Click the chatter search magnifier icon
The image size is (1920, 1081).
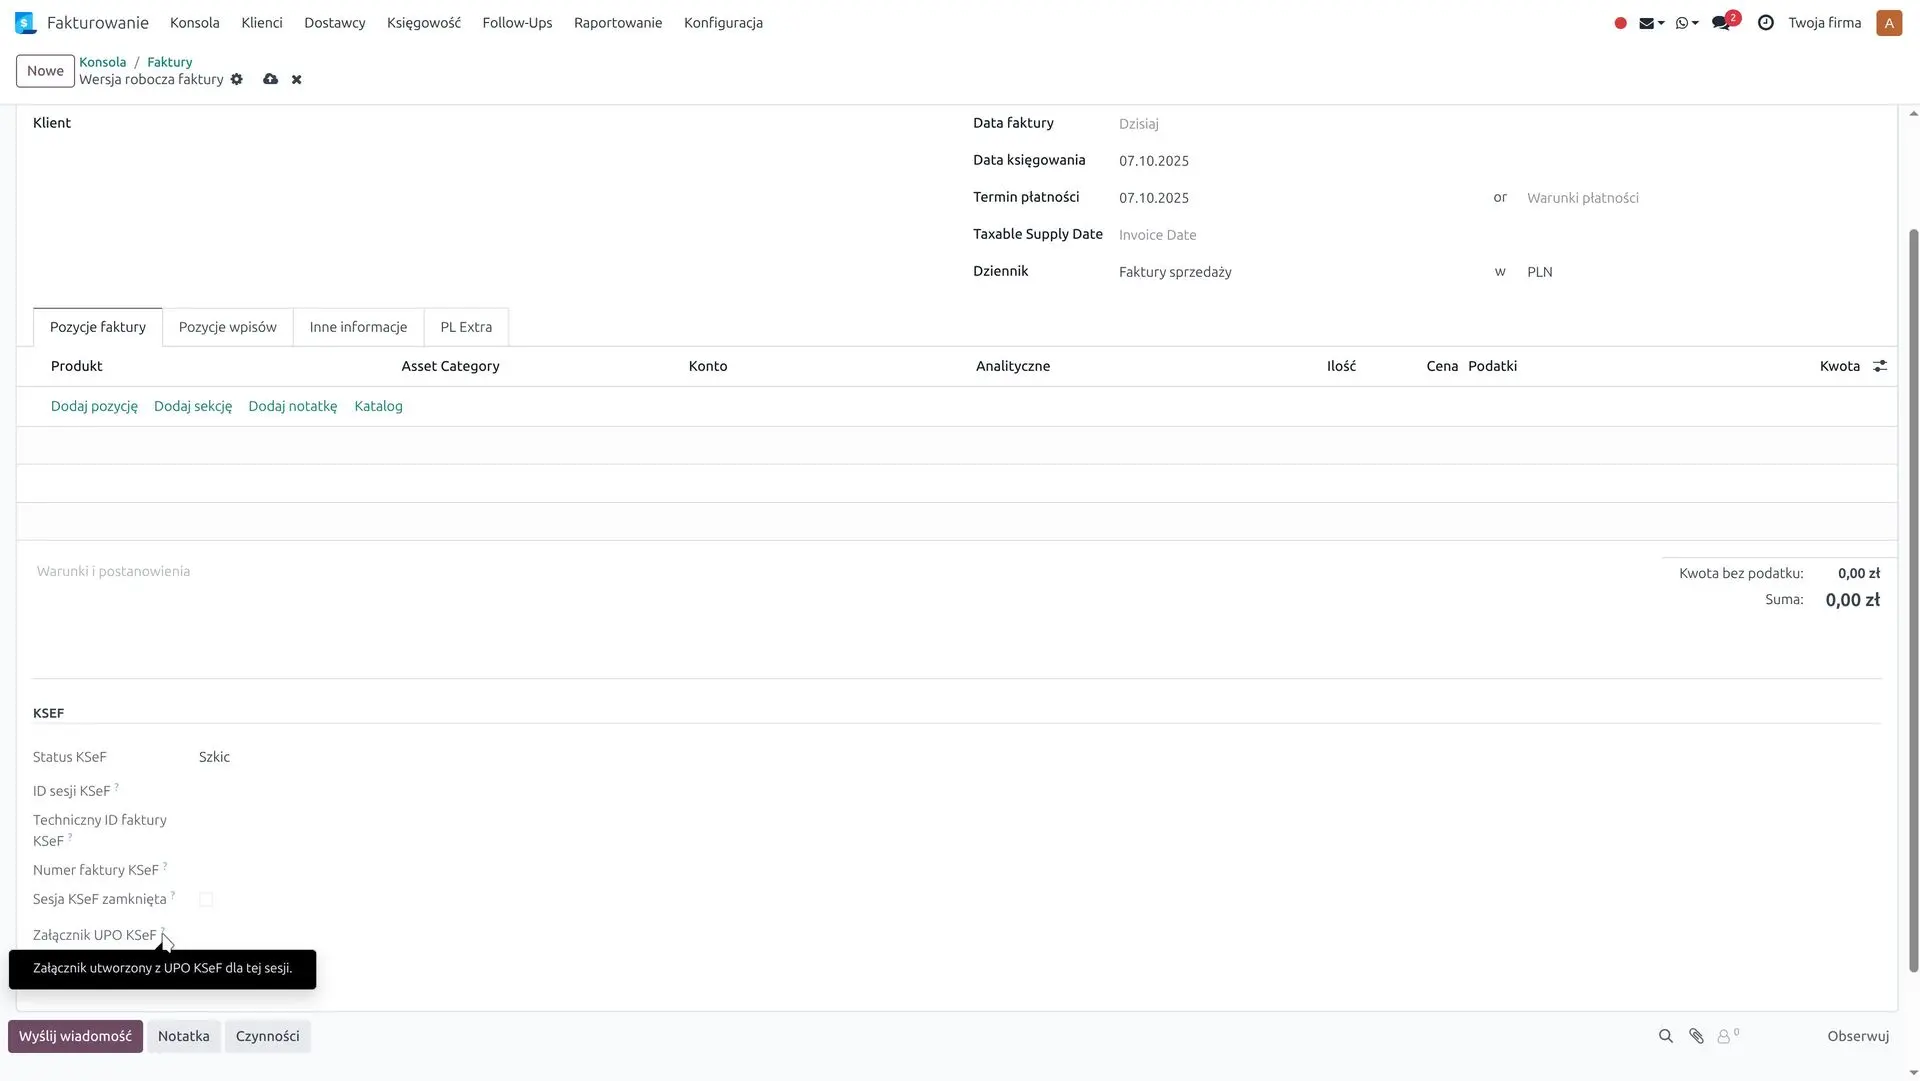point(1666,1037)
